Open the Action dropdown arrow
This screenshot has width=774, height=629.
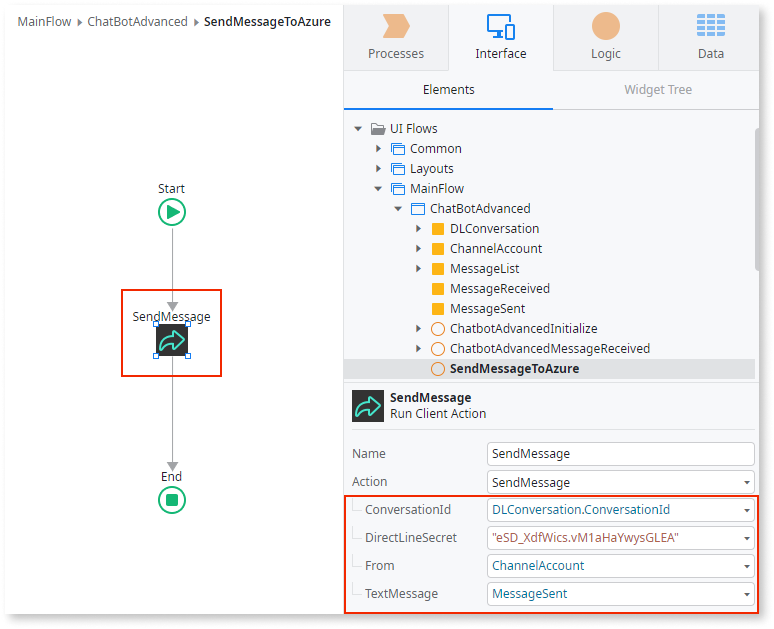746,482
